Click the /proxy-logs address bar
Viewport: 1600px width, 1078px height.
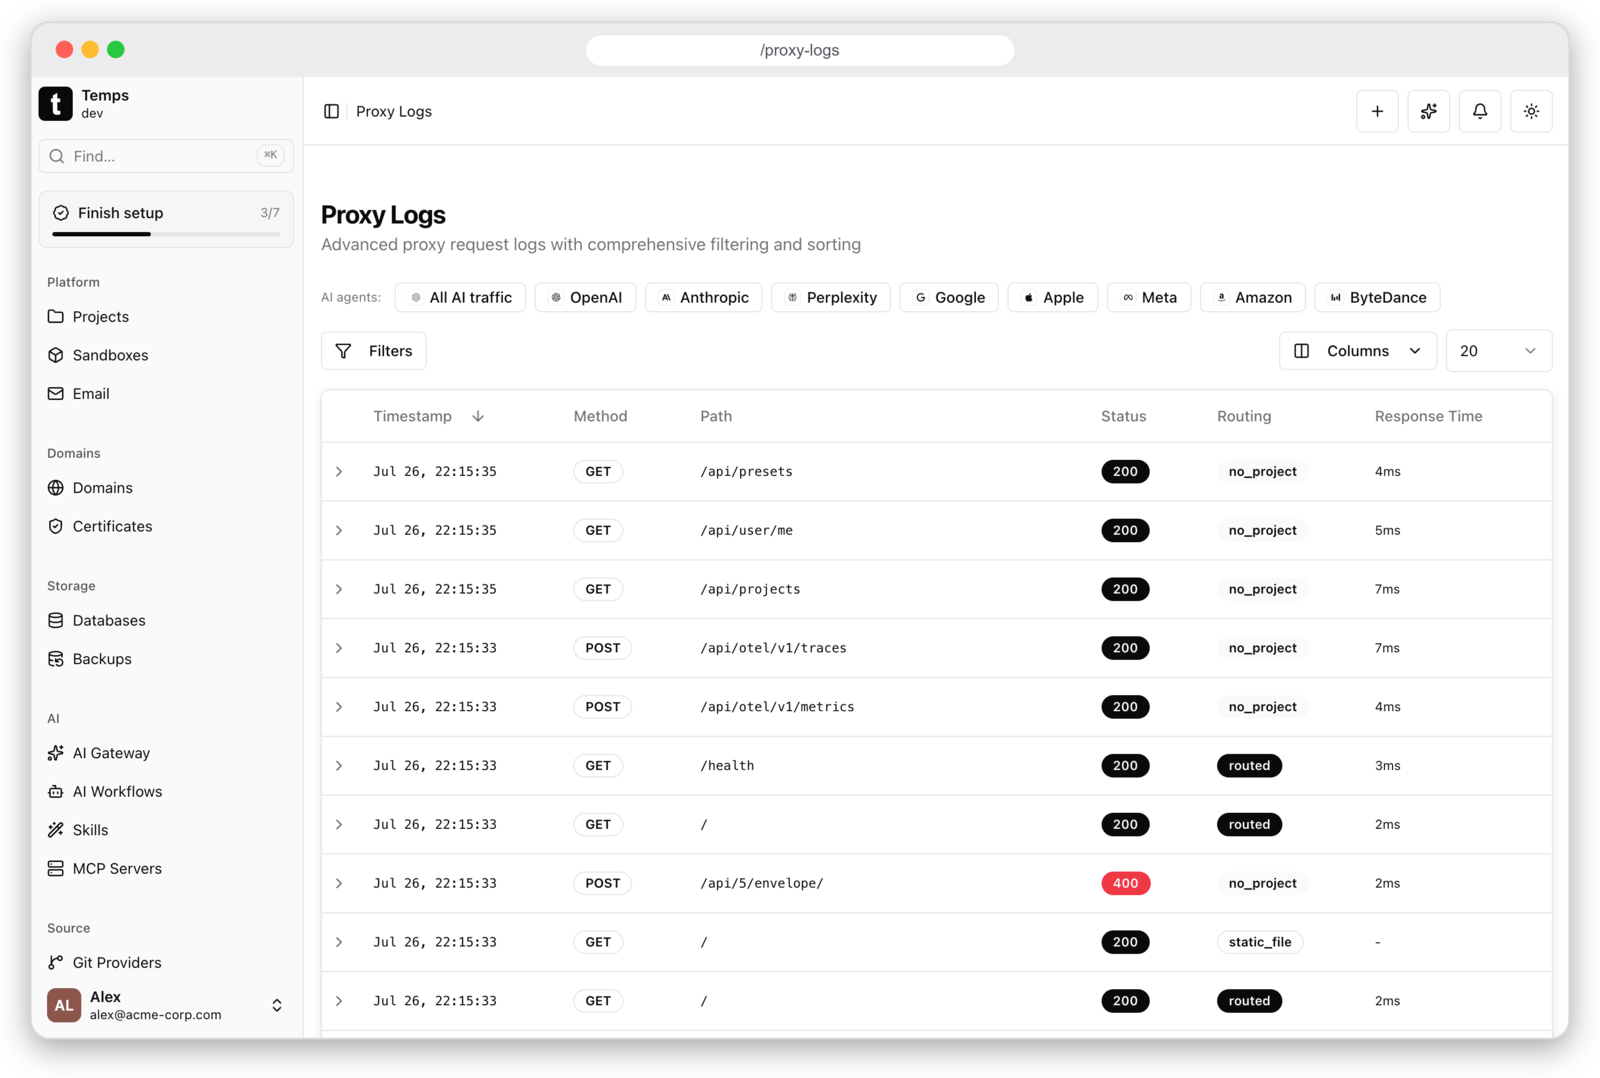pyautogui.click(x=800, y=50)
